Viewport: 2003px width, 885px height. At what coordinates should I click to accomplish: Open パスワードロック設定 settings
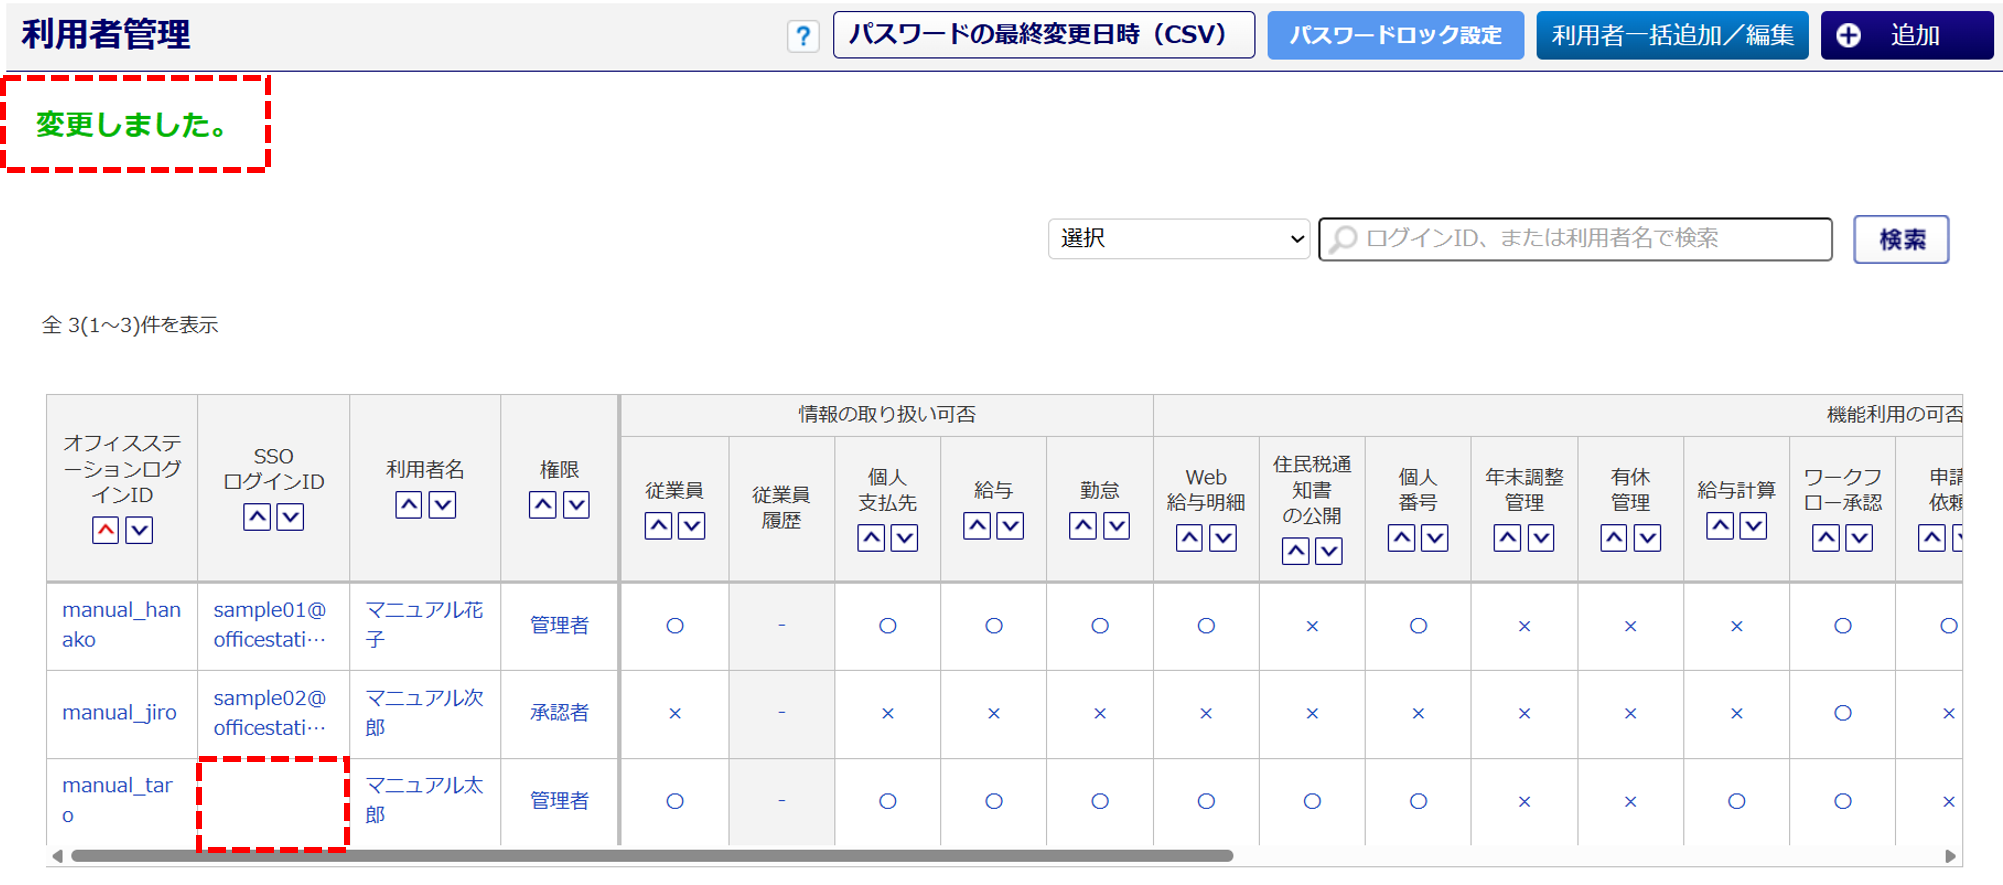click(1395, 36)
